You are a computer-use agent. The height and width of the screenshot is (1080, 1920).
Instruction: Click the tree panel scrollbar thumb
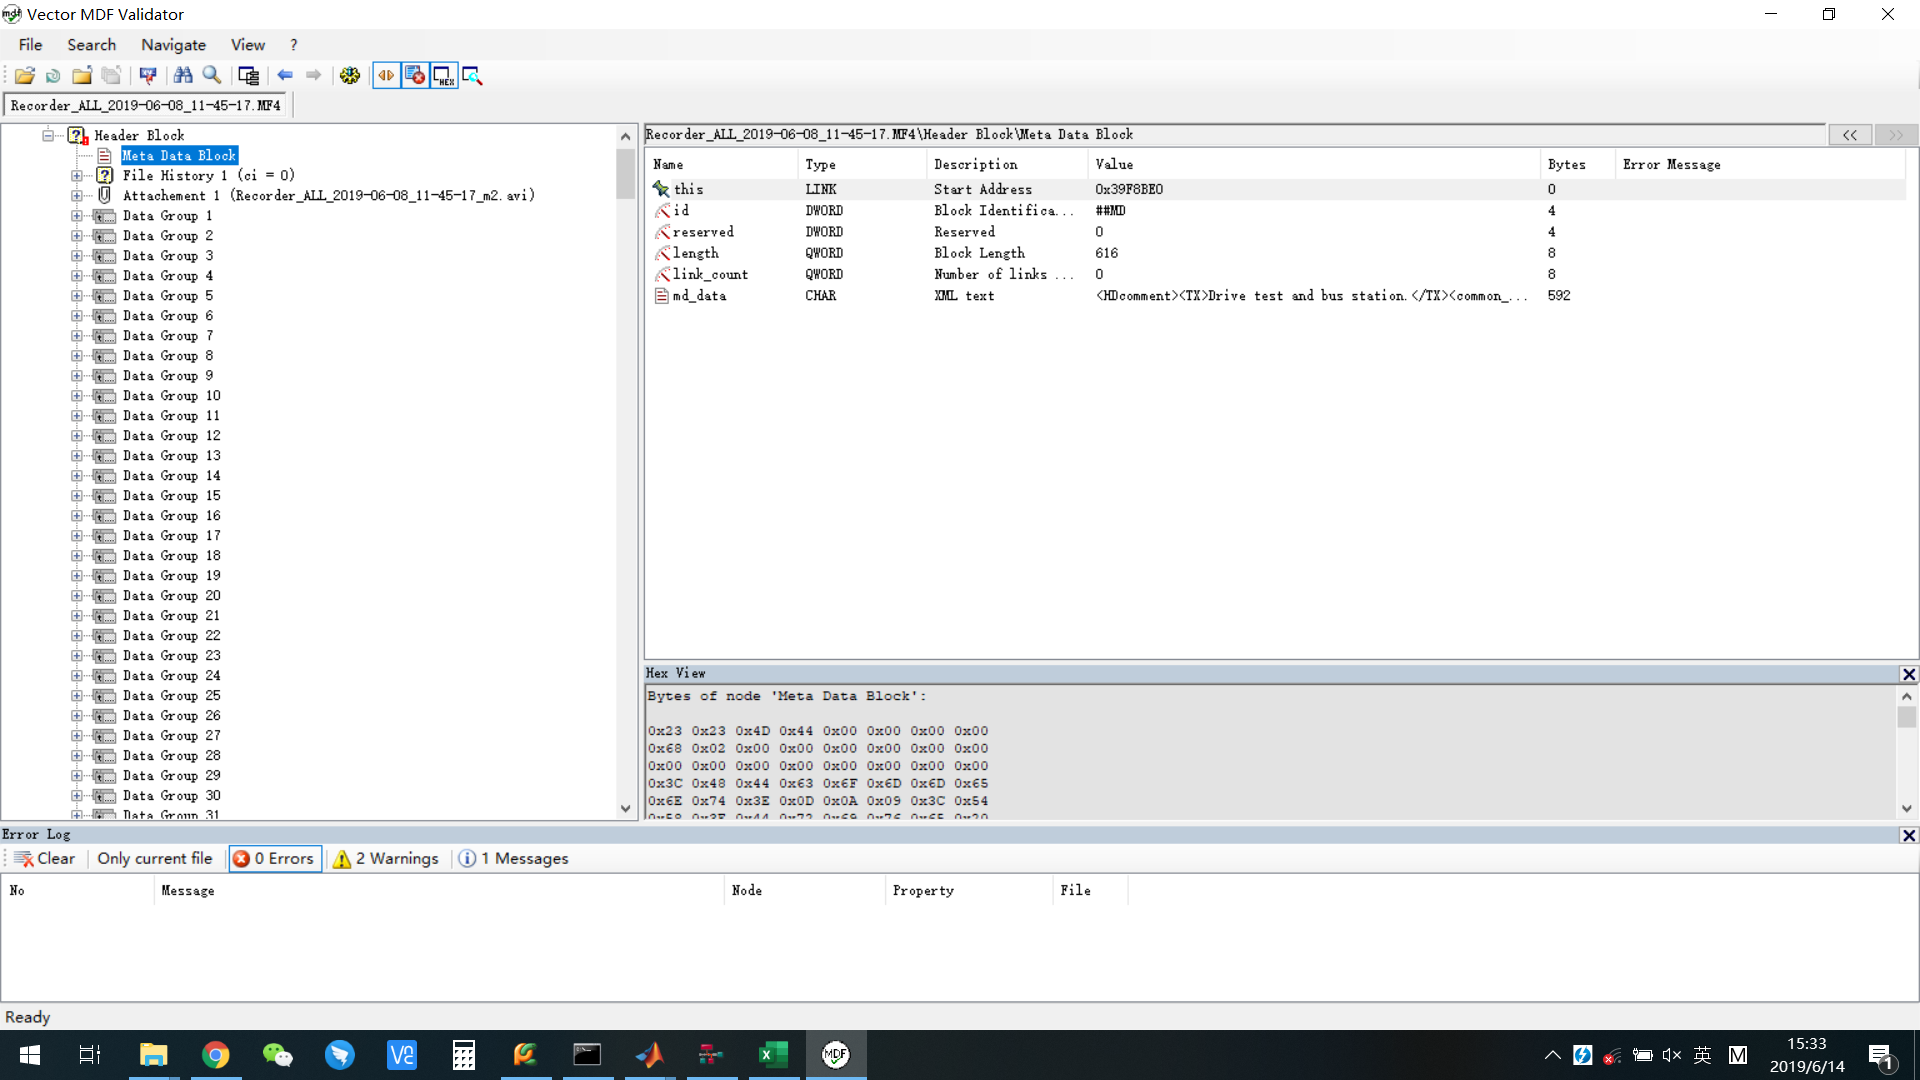coord(625,173)
